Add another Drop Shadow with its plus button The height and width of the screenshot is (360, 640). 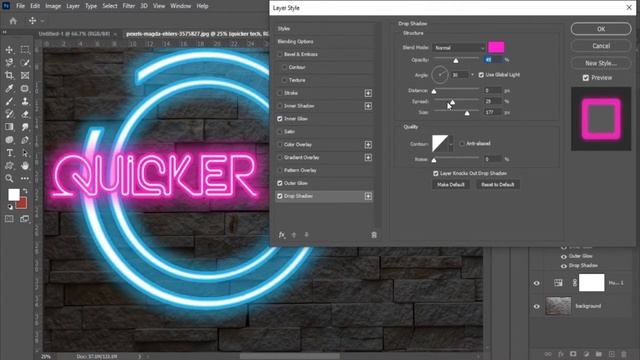(368, 196)
